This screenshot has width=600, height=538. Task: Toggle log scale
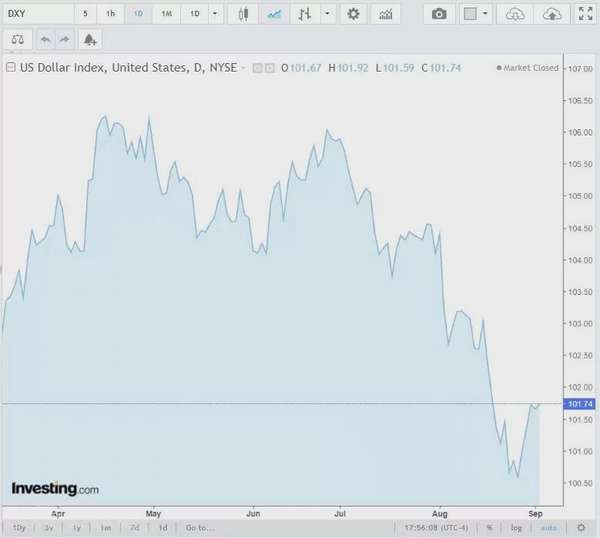516,528
